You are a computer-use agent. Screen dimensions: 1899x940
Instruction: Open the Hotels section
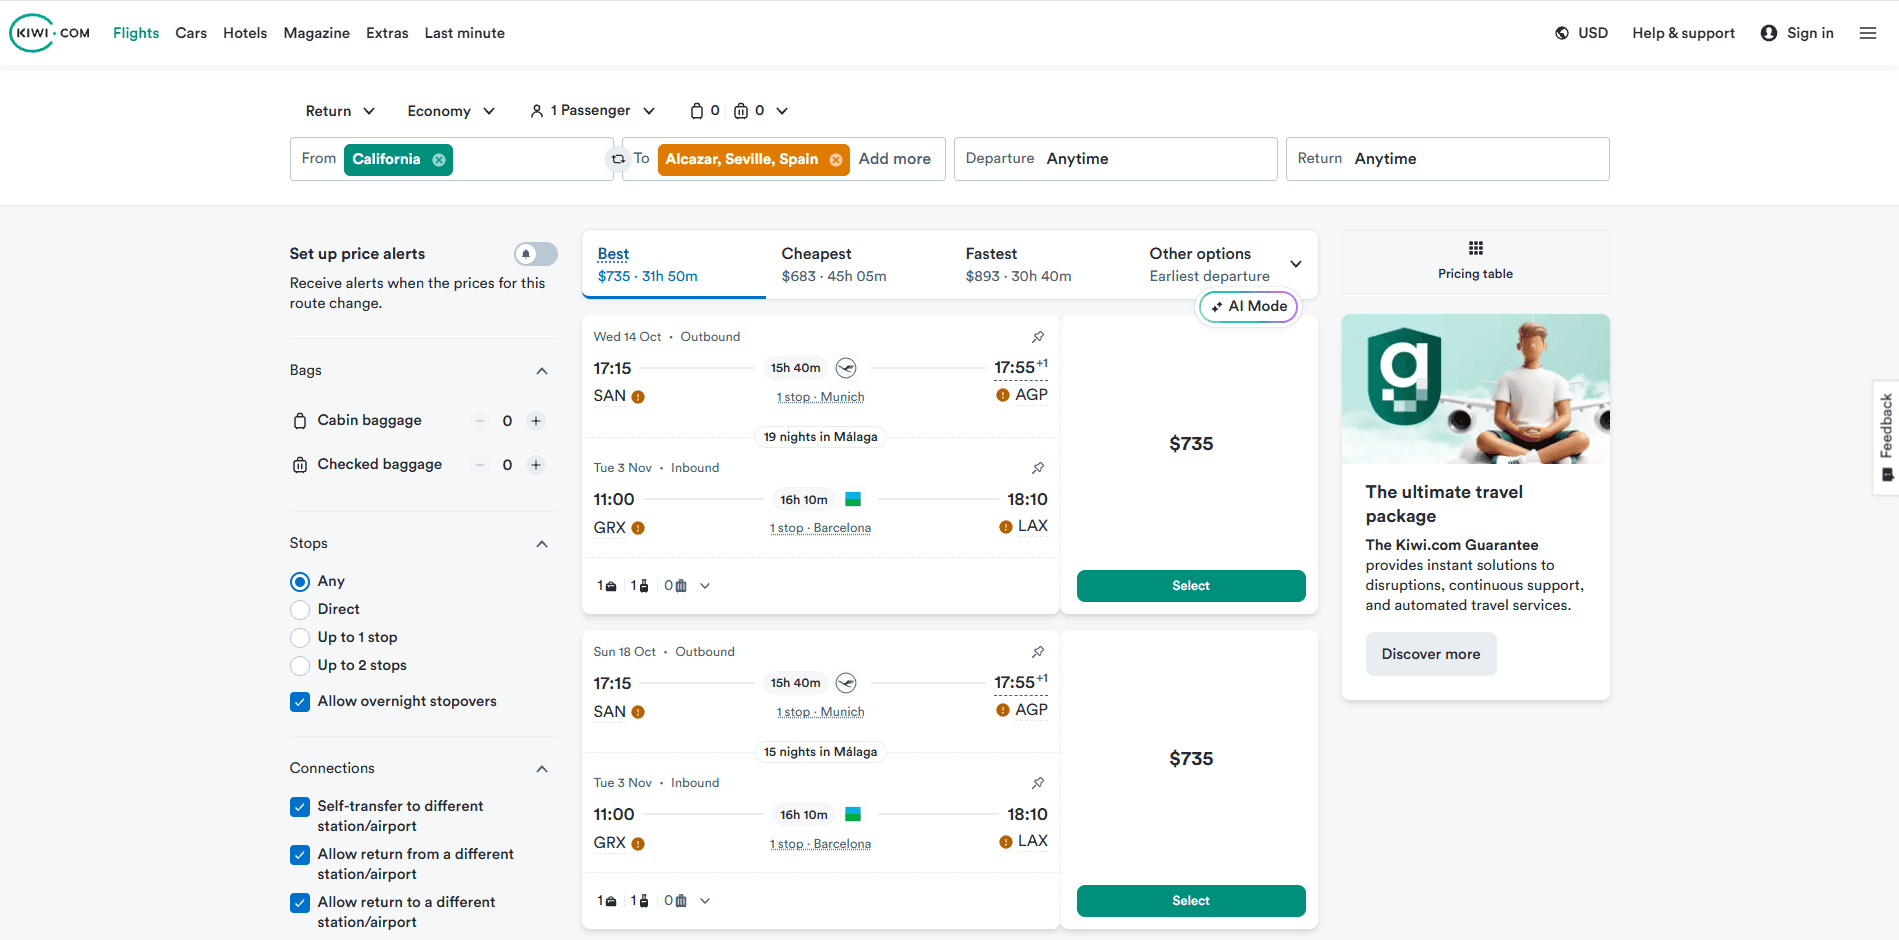click(x=244, y=32)
